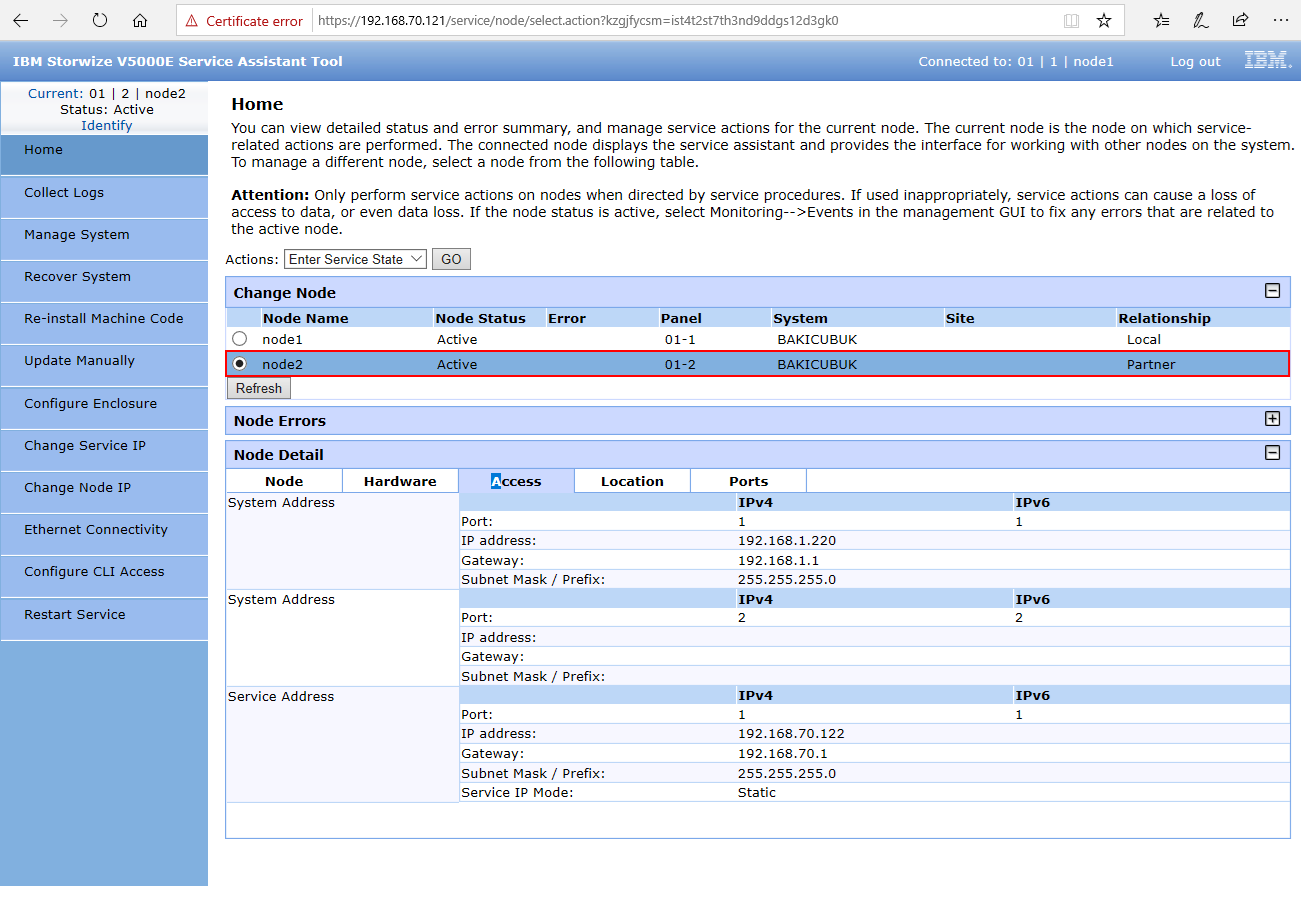Viewport: 1301px width, 900px height.
Task: Click the Share icon in browser toolbar
Action: 1241,20
